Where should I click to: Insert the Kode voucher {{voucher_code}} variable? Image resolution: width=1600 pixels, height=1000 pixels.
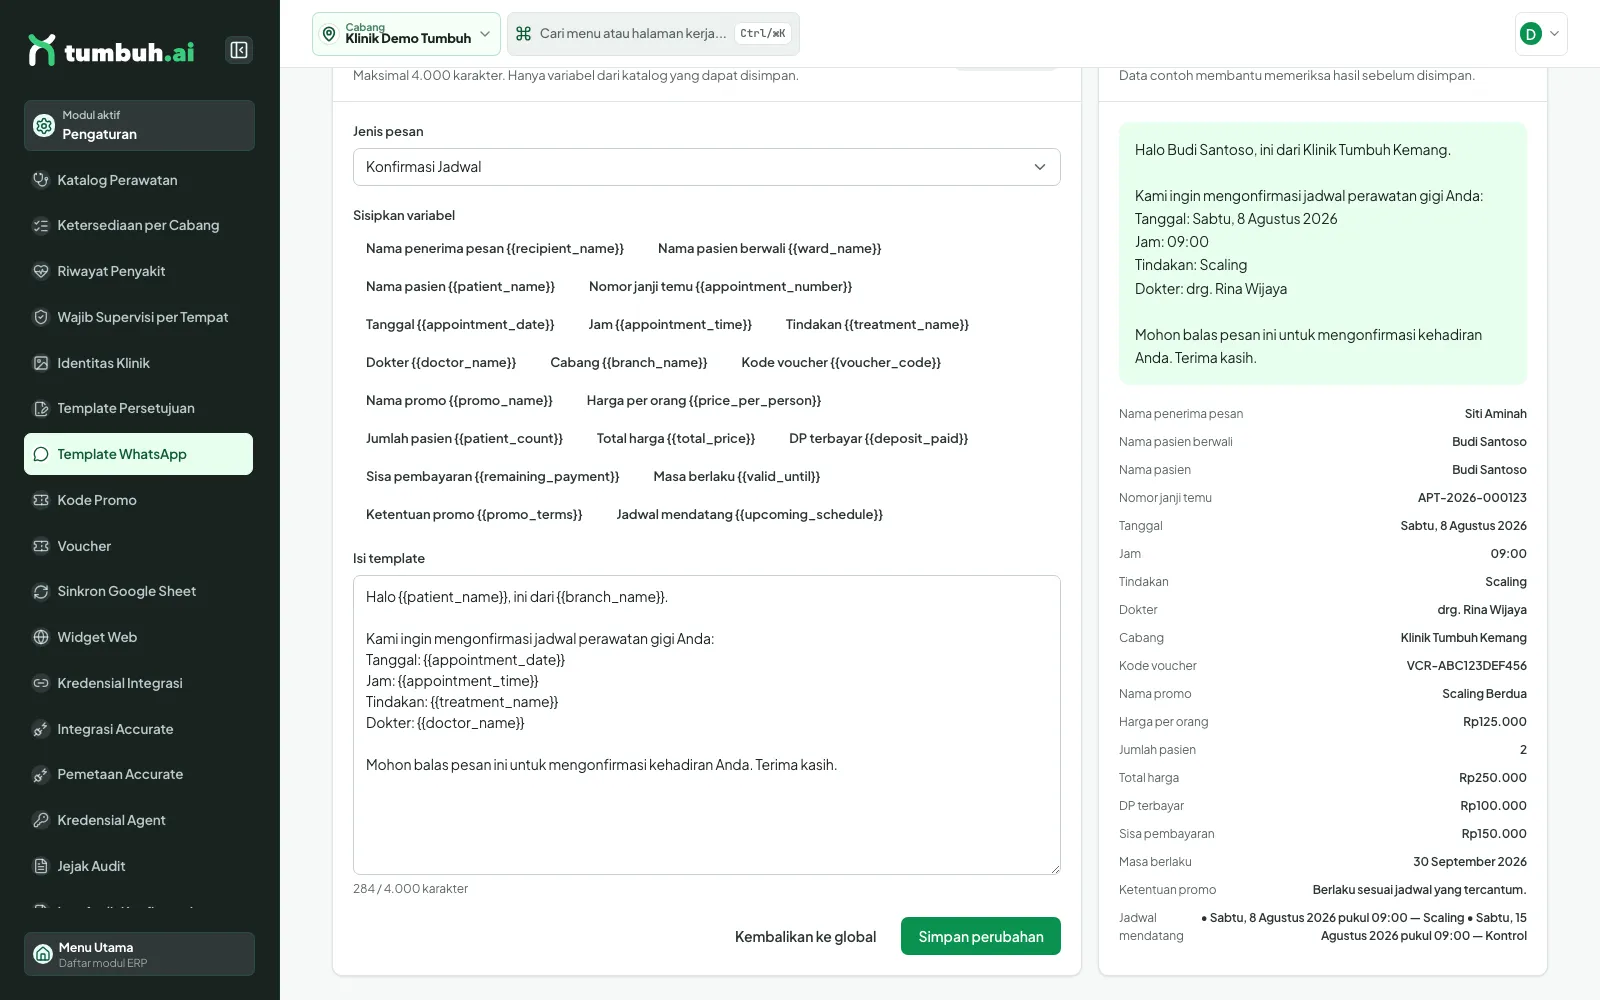click(x=841, y=362)
